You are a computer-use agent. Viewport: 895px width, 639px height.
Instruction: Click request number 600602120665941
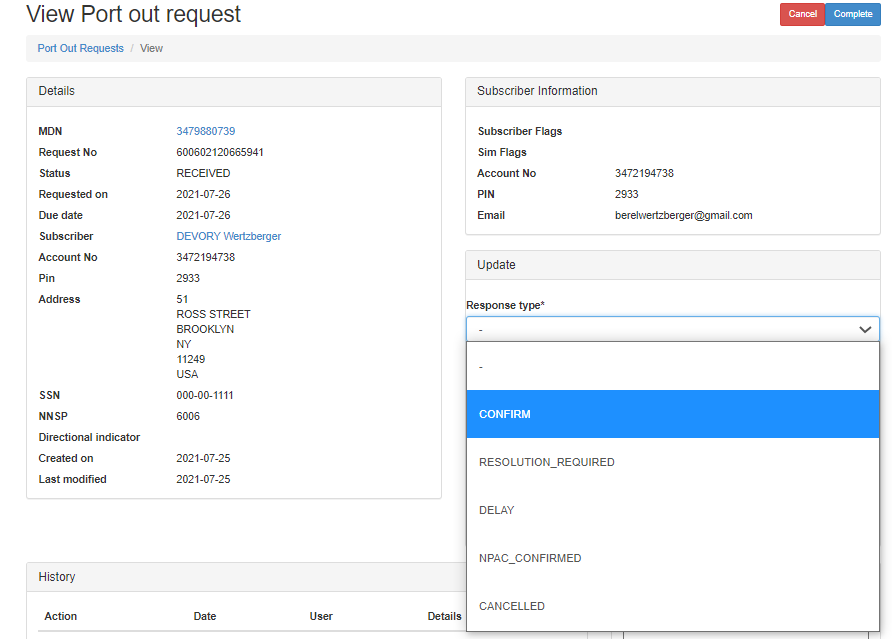coord(220,152)
